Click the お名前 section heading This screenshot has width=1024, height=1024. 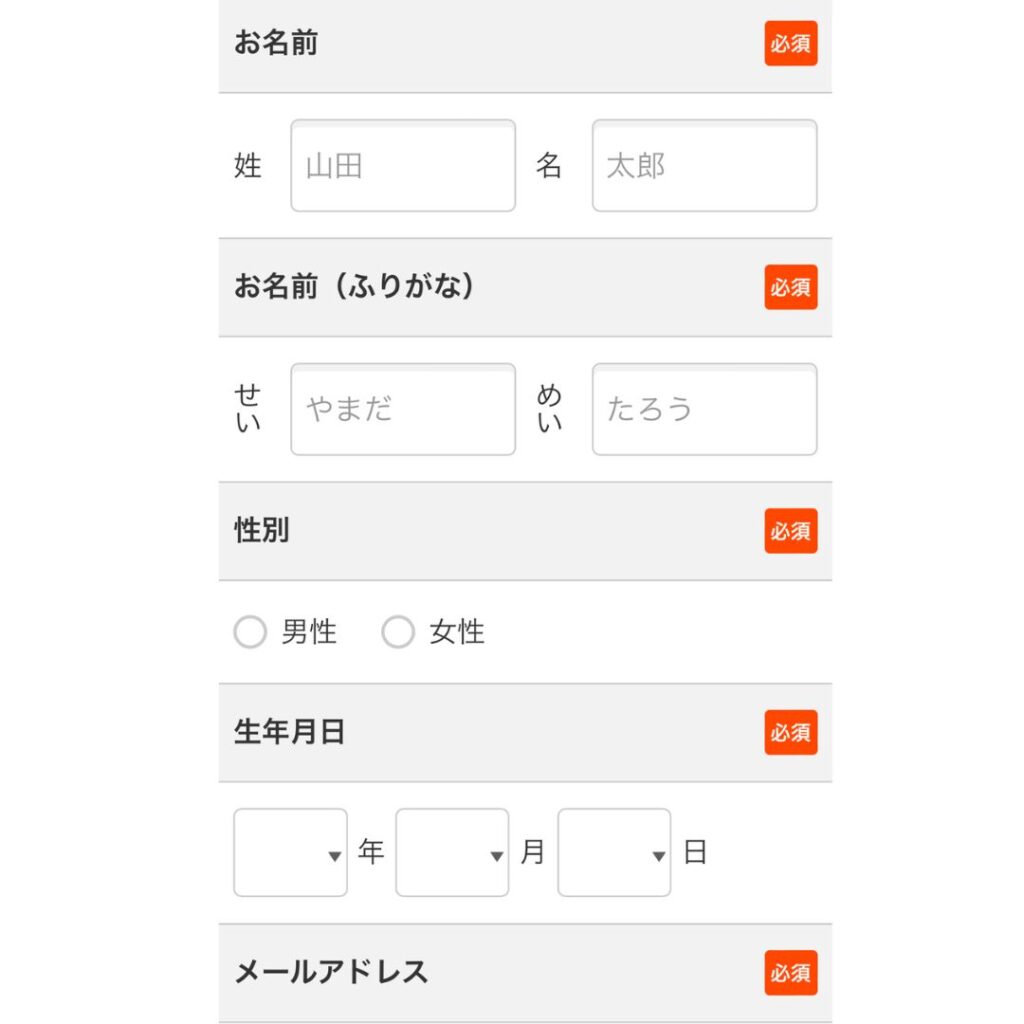coord(276,44)
